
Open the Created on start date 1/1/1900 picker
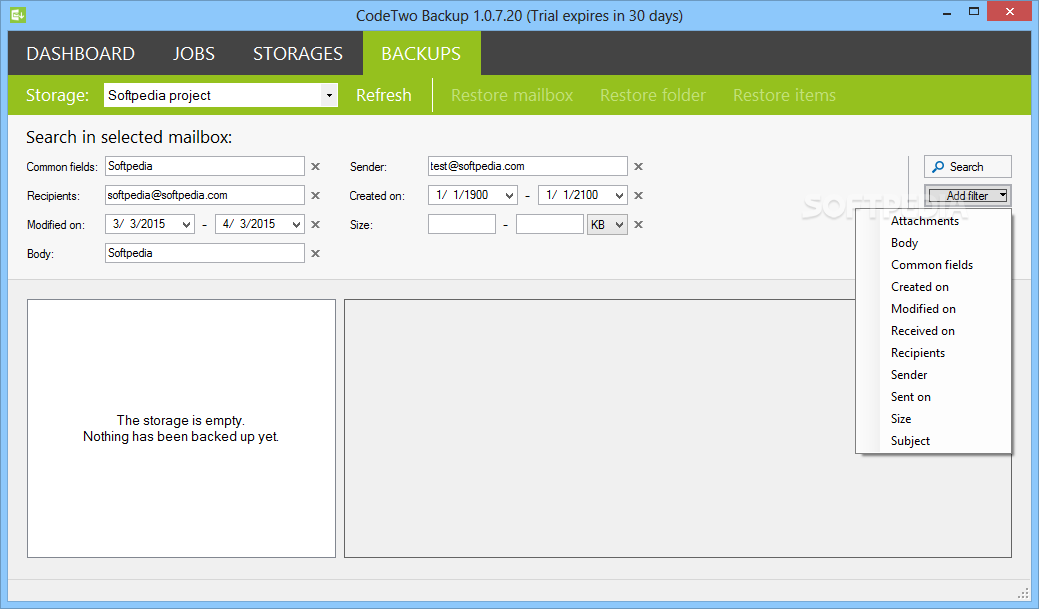click(509, 195)
